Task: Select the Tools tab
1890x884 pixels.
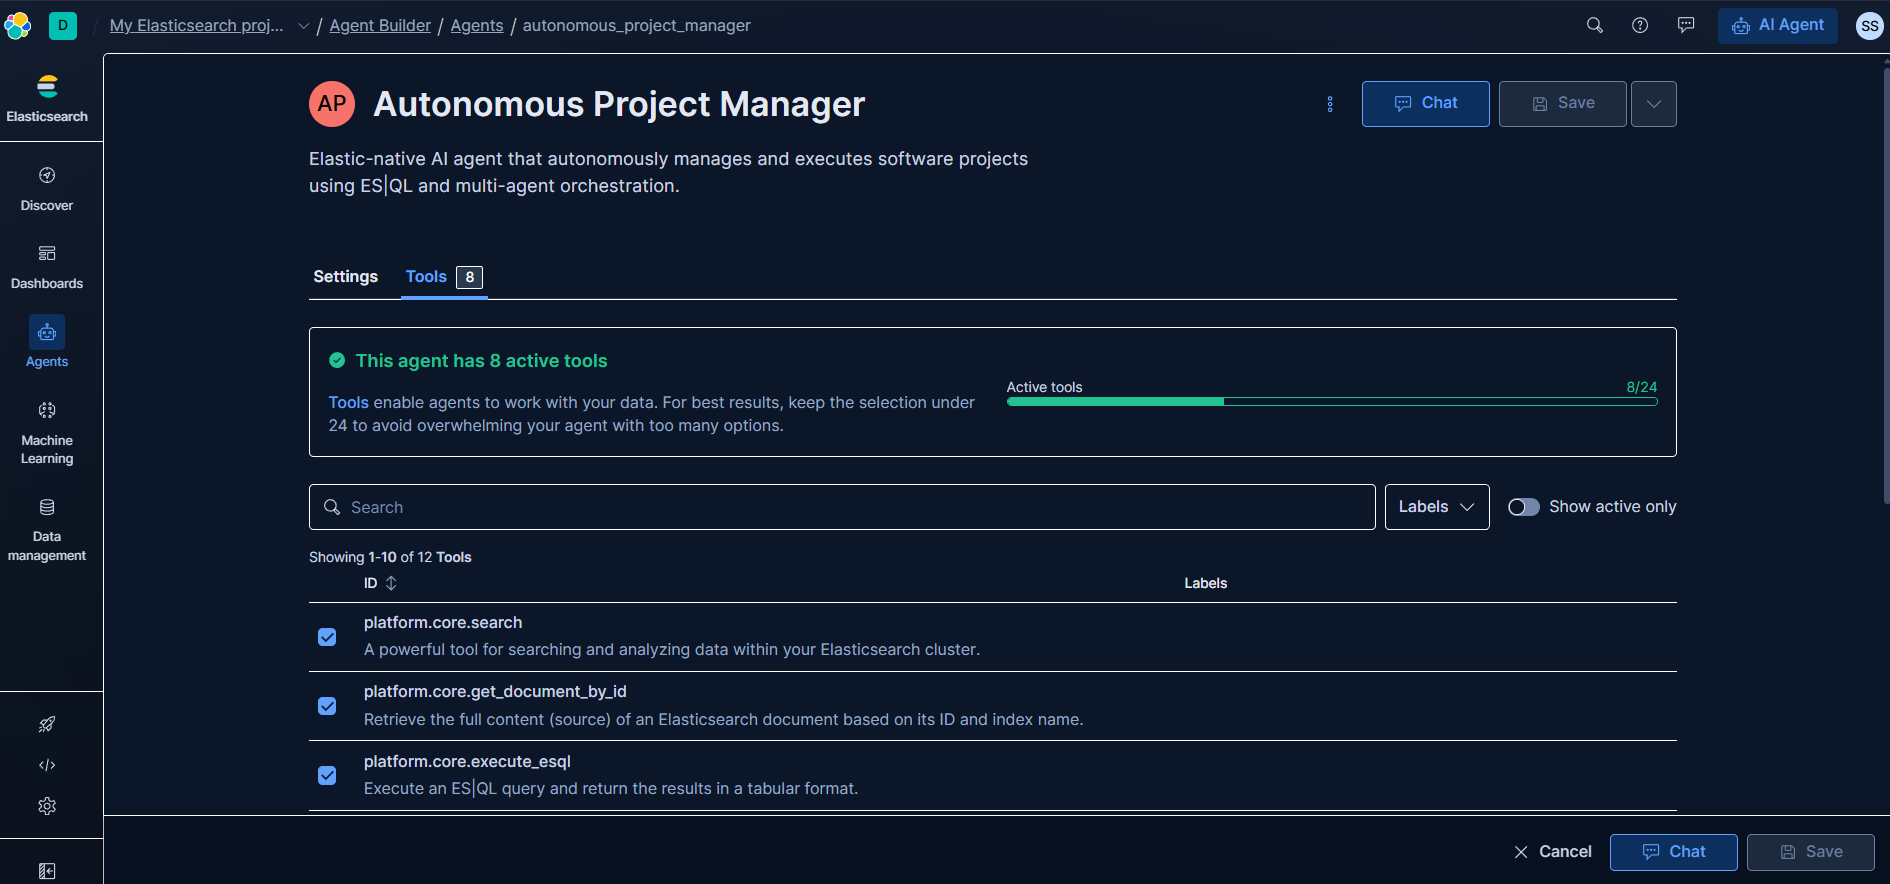Action: click(x=444, y=277)
